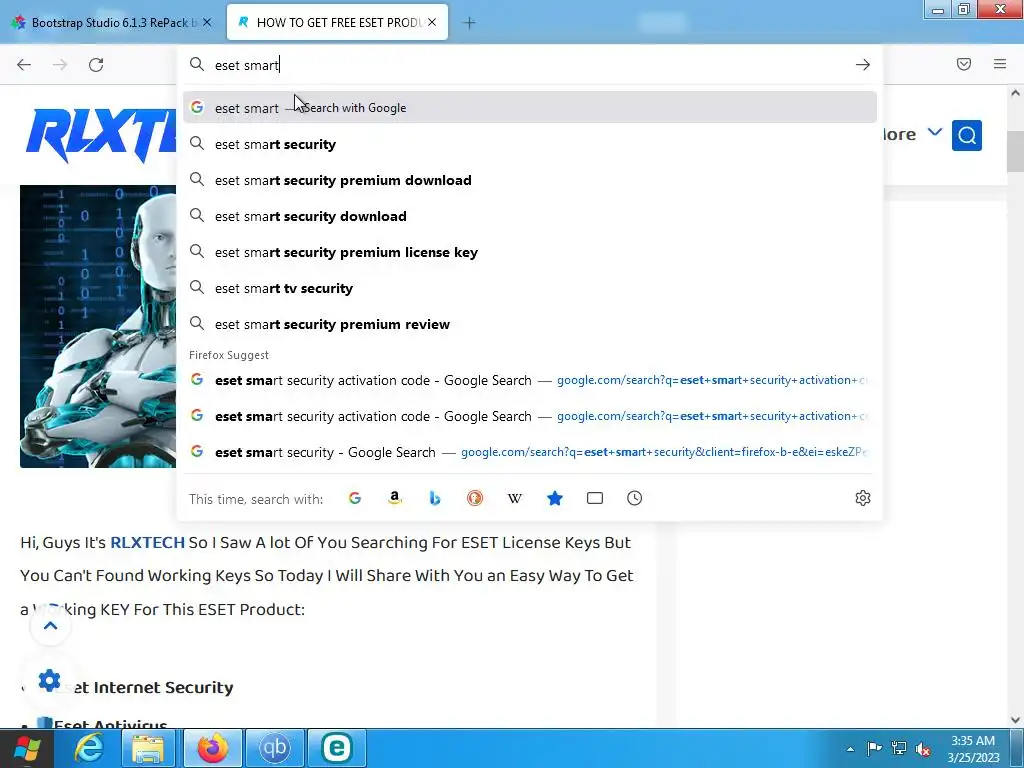Select the HOW TO GET FREE ESET tab

tap(337, 23)
